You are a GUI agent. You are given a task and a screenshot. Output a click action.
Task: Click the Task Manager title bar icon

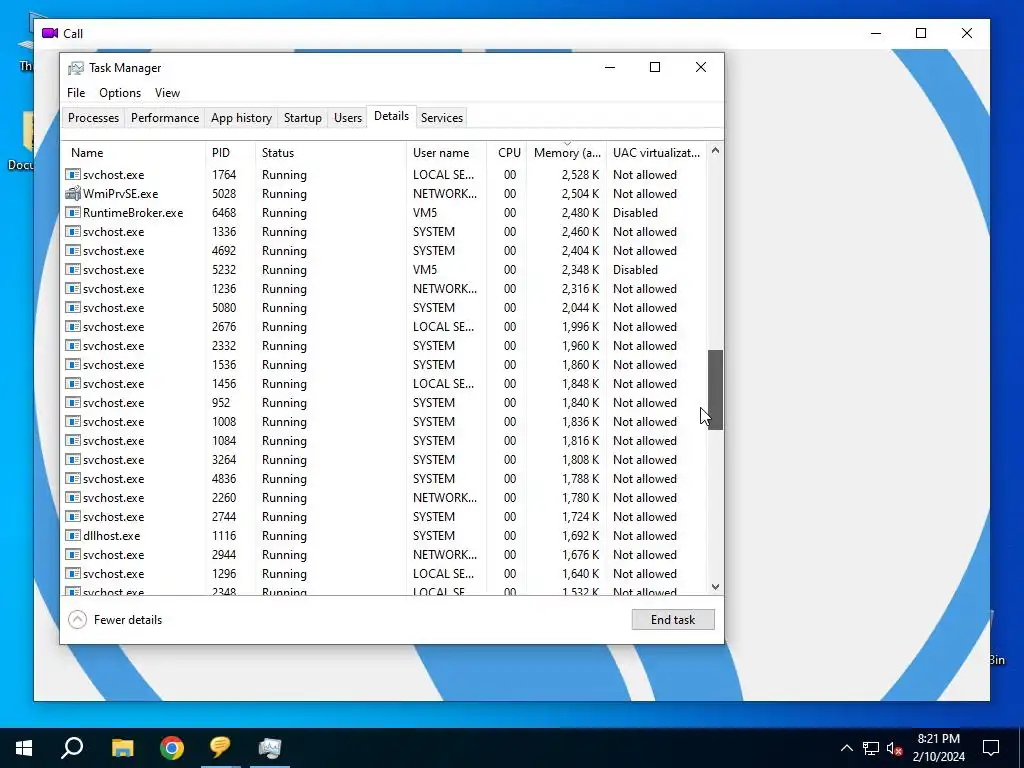click(76, 68)
